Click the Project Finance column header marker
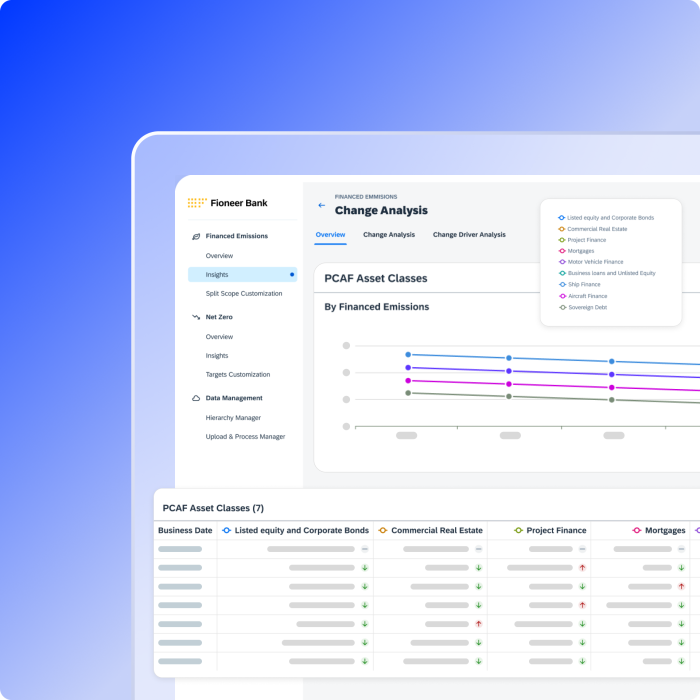The width and height of the screenshot is (700, 700). coord(518,530)
